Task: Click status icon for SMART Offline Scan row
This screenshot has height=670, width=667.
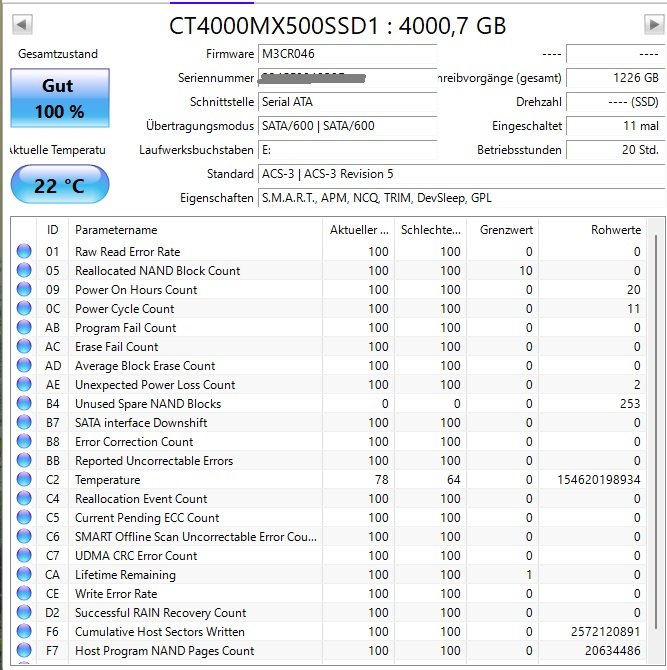Action: pos(24,536)
